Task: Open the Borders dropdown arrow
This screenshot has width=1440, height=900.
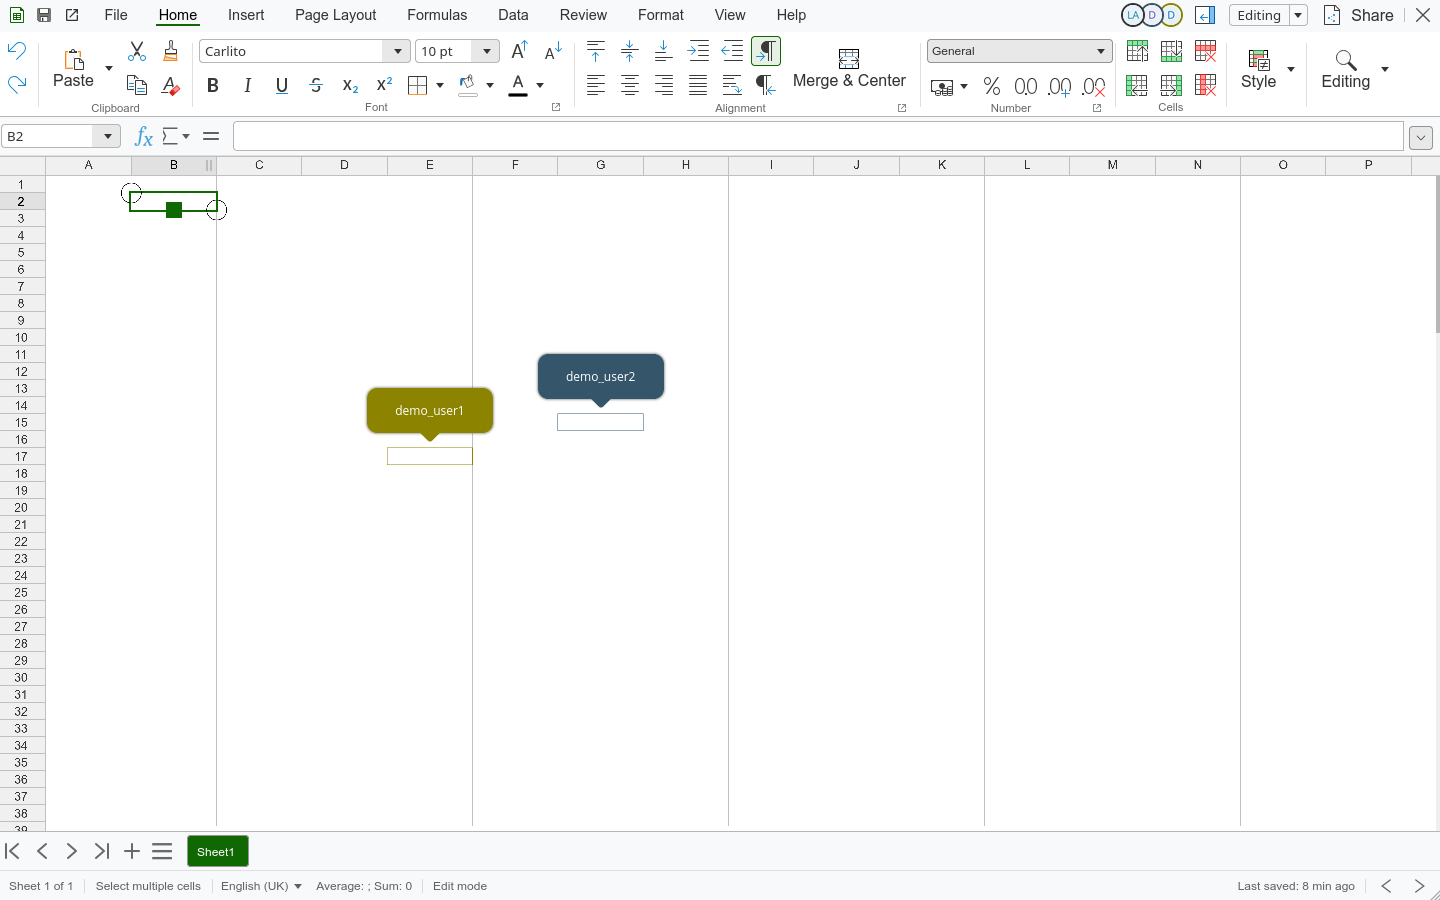Action: point(440,86)
